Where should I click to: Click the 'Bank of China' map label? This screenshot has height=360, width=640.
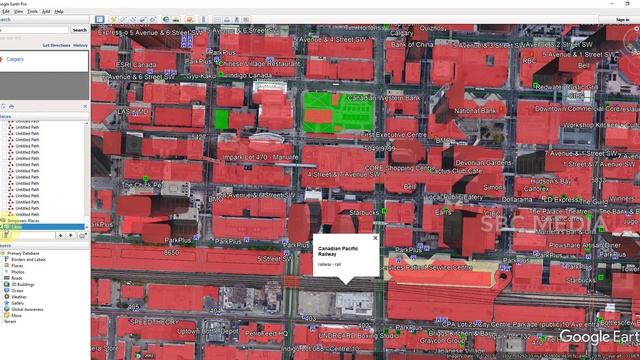coord(412,44)
